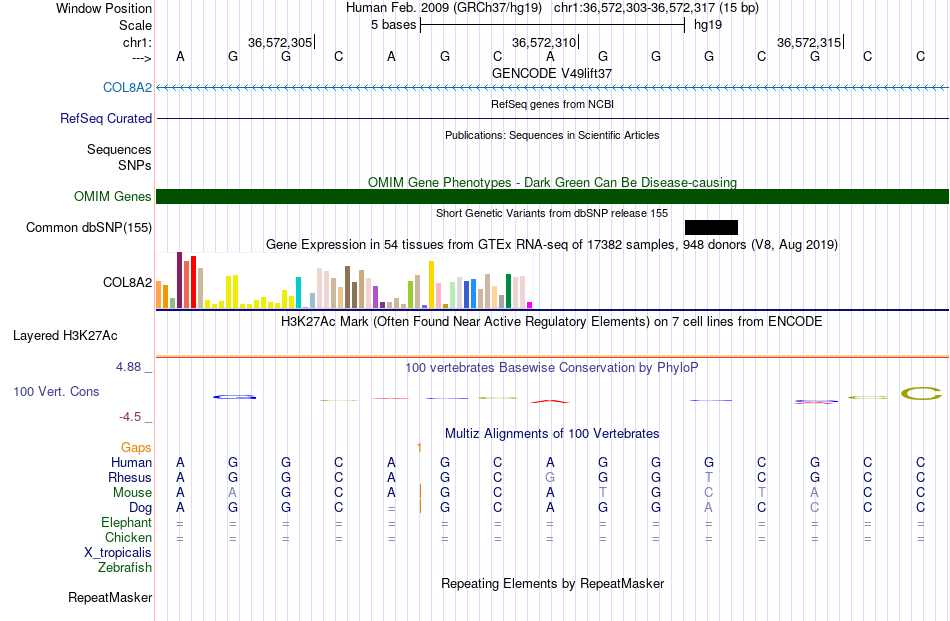Click the blue COL8A2 GENCODE gene label
Screen dimensions: 950x621
tap(127, 87)
